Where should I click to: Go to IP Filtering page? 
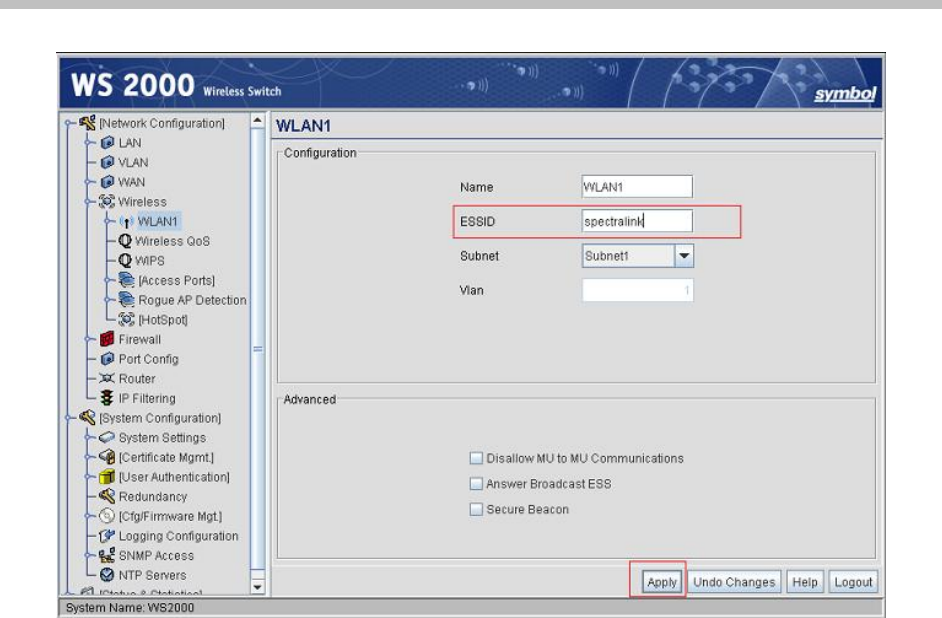point(147,398)
